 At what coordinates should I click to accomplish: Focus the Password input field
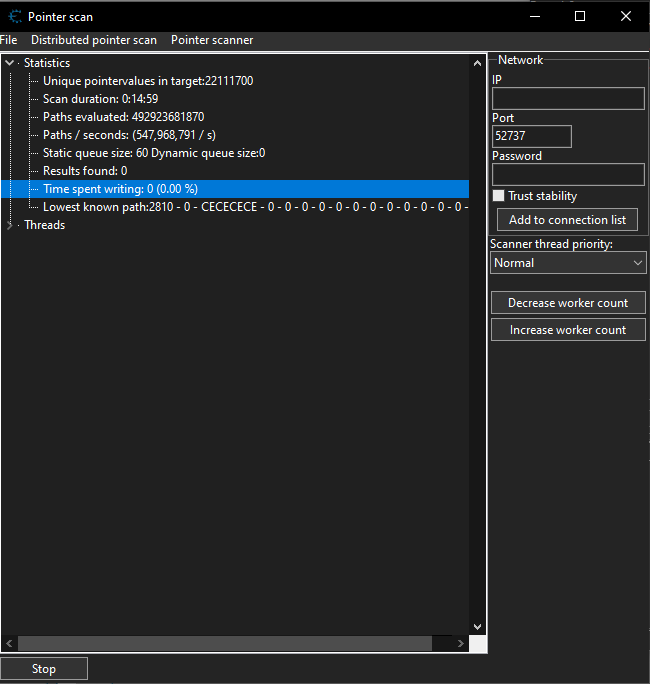(x=568, y=174)
